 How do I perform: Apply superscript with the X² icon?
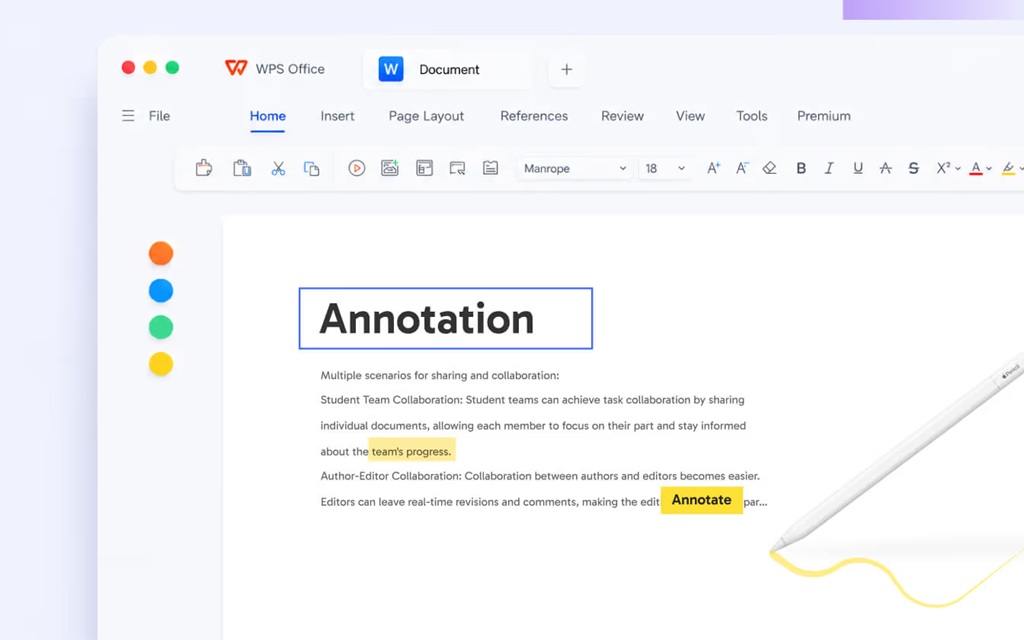943,168
